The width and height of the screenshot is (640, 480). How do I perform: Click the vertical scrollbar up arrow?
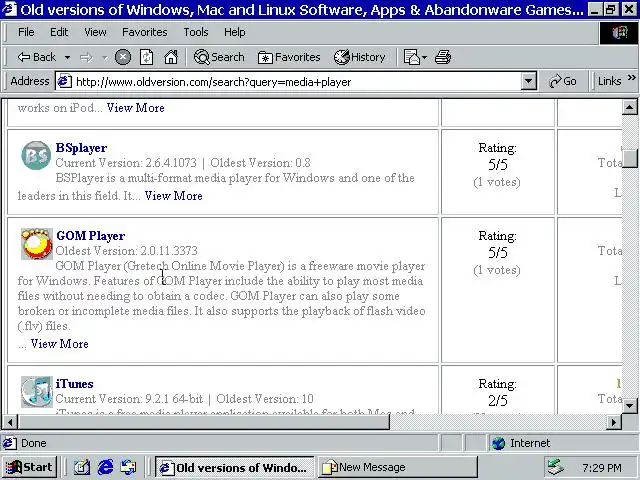pyautogui.click(x=629, y=108)
